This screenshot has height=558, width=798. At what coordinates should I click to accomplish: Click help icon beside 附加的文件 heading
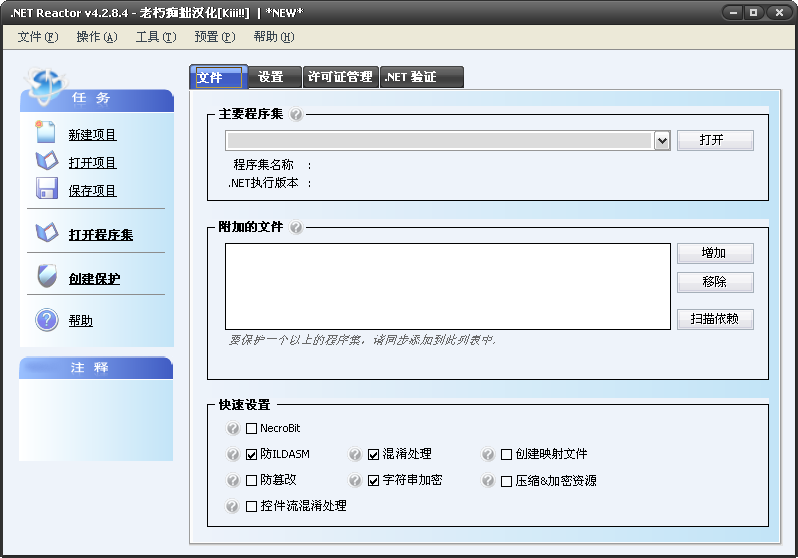pos(296,227)
